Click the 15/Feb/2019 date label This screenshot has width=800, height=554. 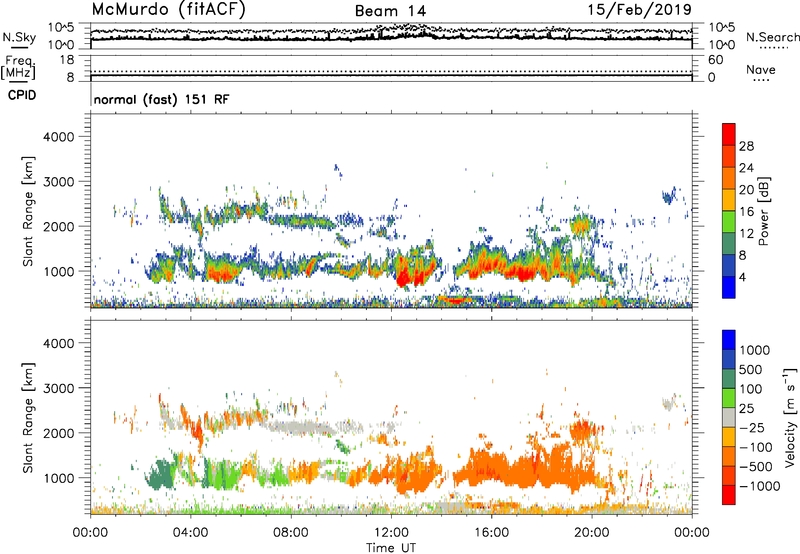click(639, 10)
